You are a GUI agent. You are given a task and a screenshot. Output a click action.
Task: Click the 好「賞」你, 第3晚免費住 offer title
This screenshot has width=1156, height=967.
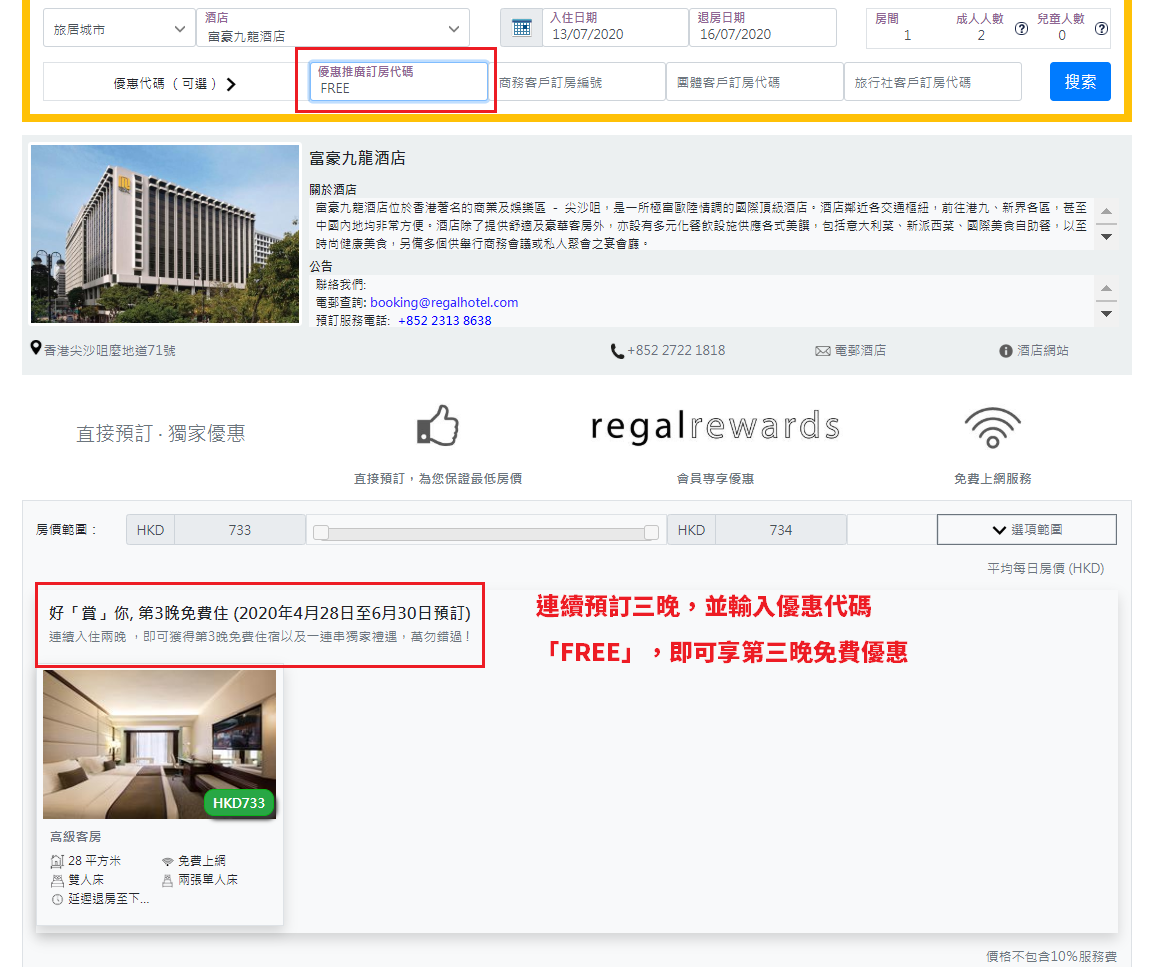pos(260,613)
